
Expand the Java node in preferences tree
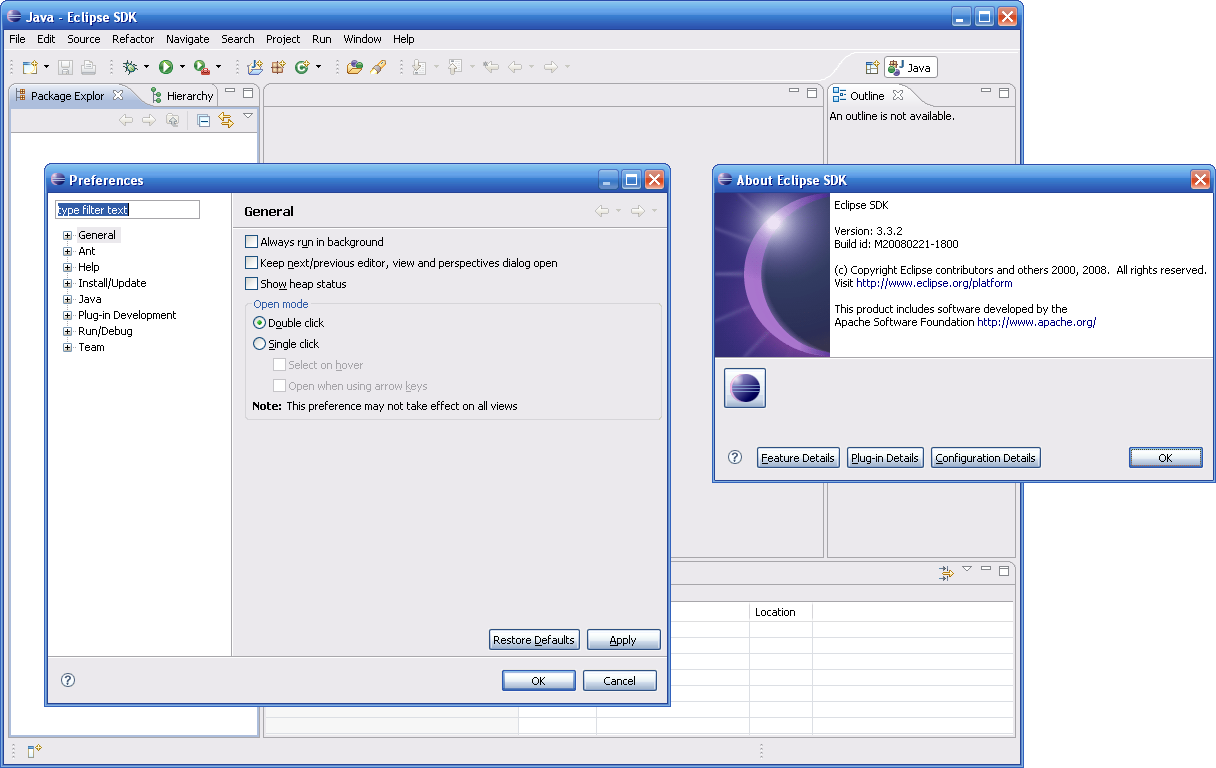coord(68,299)
